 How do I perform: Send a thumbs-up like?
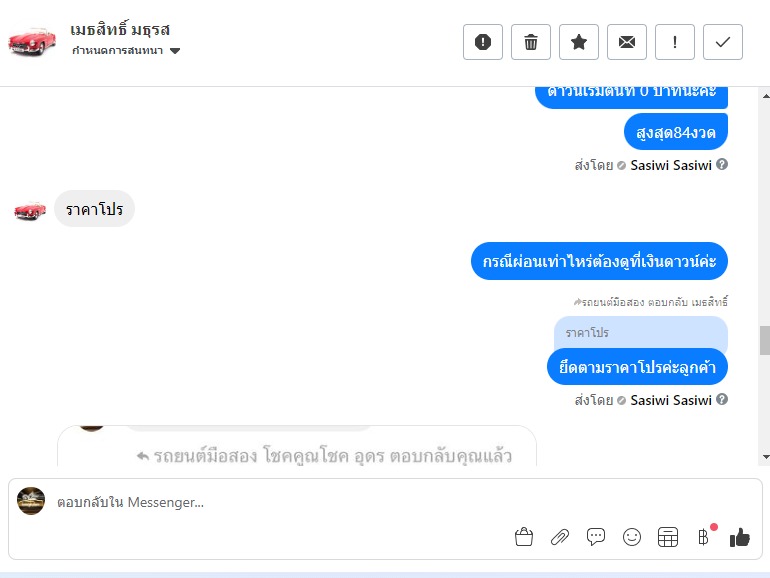[x=740, y=537]
